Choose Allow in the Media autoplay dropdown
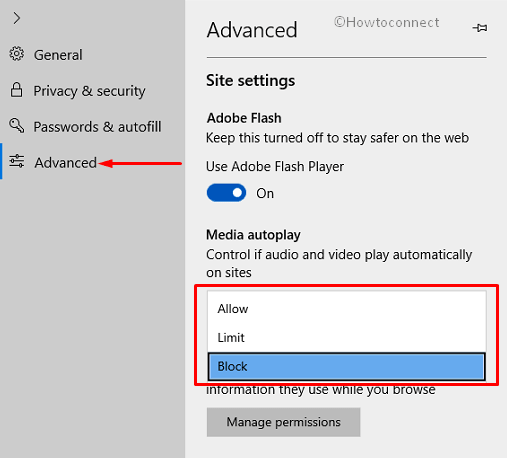The height and width of the screenshot is (458, 507). (x=346, y=309)
